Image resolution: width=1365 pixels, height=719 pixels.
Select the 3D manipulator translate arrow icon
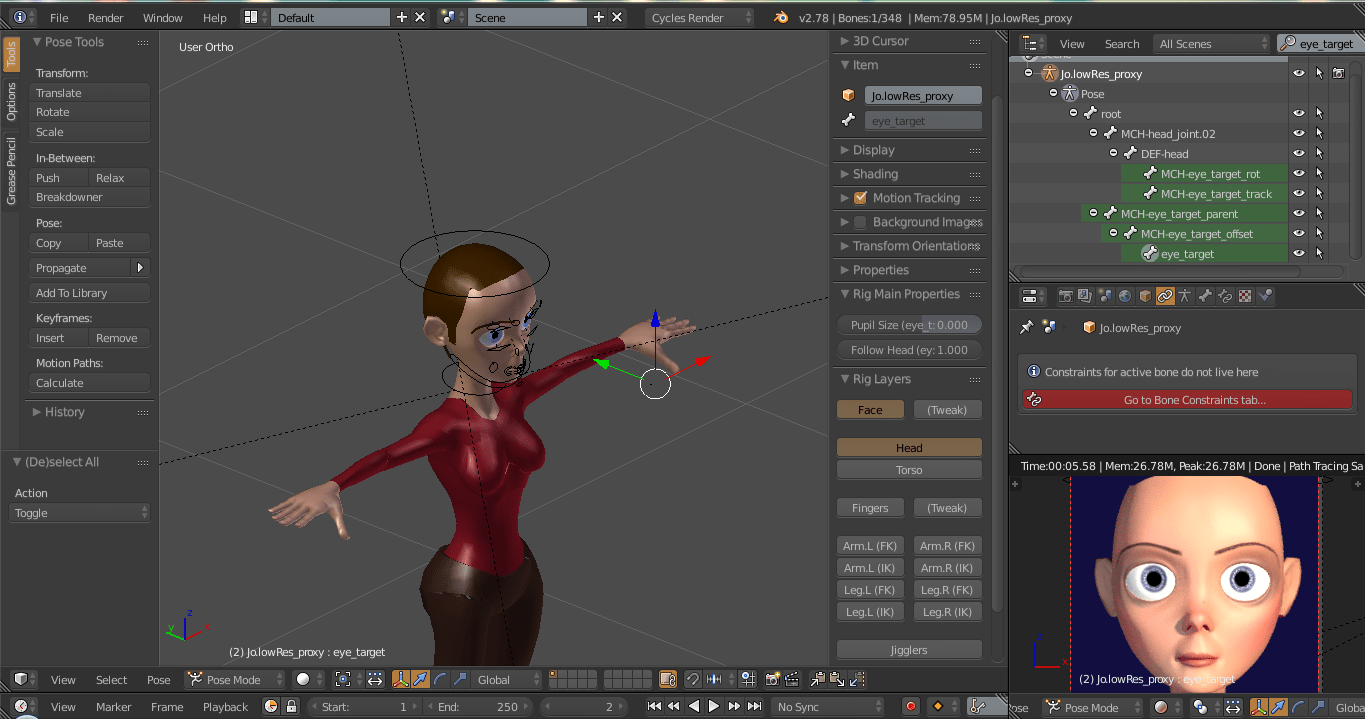(x=421, y=679)
